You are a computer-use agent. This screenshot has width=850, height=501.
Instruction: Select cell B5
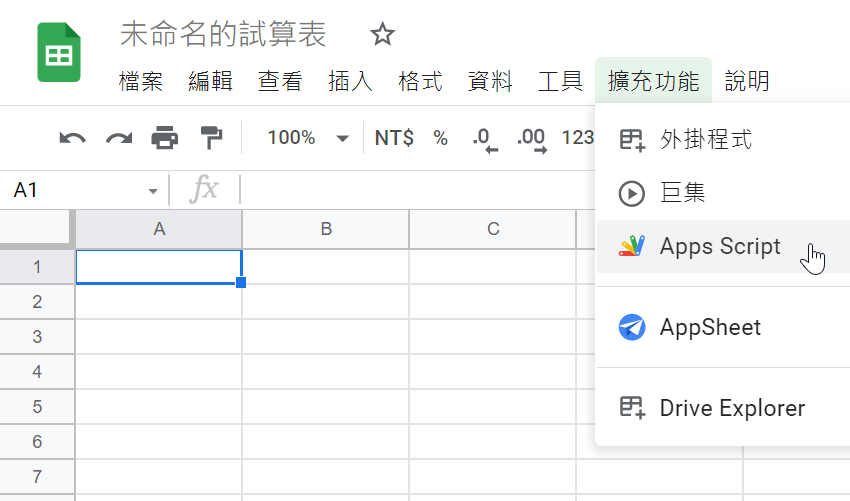tap(326, 407)
